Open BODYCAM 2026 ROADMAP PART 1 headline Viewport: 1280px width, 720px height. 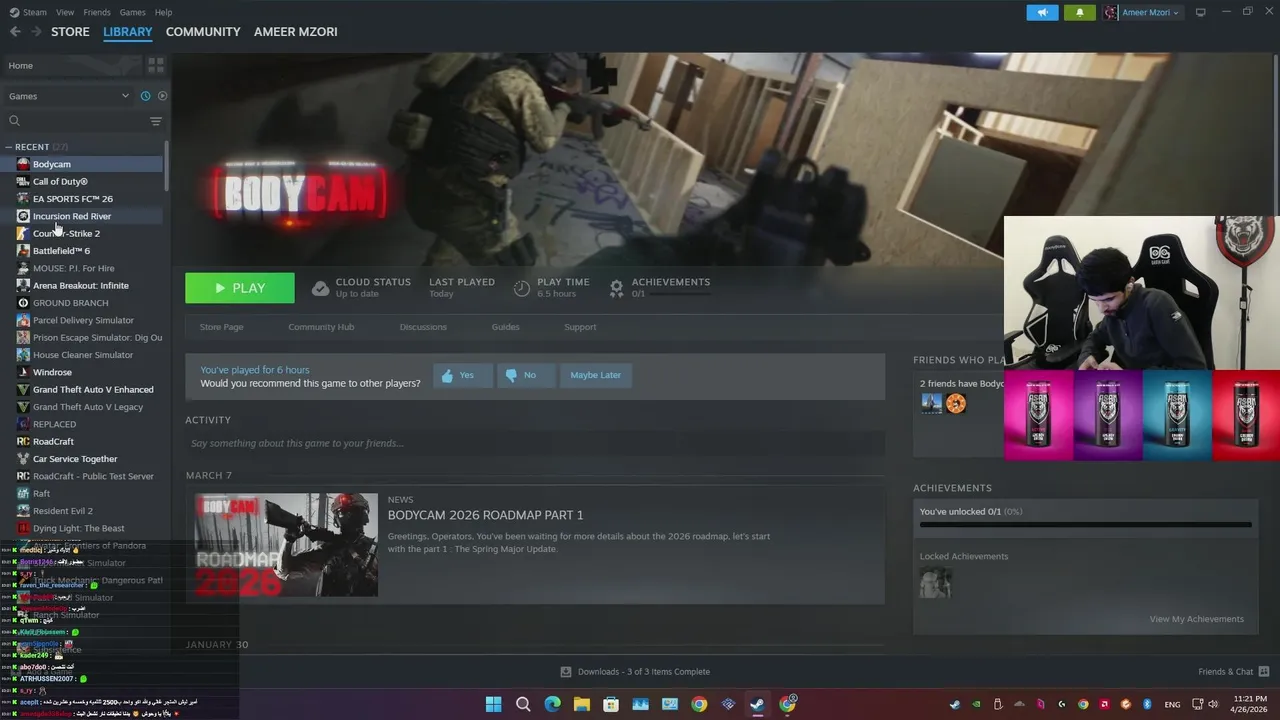click(x=486, y=515)
